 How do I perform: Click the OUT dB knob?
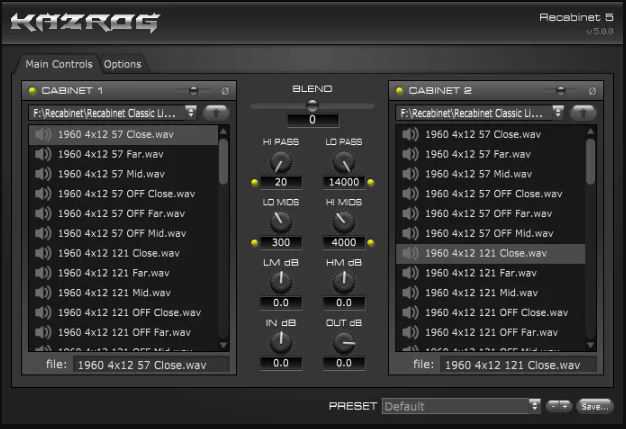click(x=344, y=342)
